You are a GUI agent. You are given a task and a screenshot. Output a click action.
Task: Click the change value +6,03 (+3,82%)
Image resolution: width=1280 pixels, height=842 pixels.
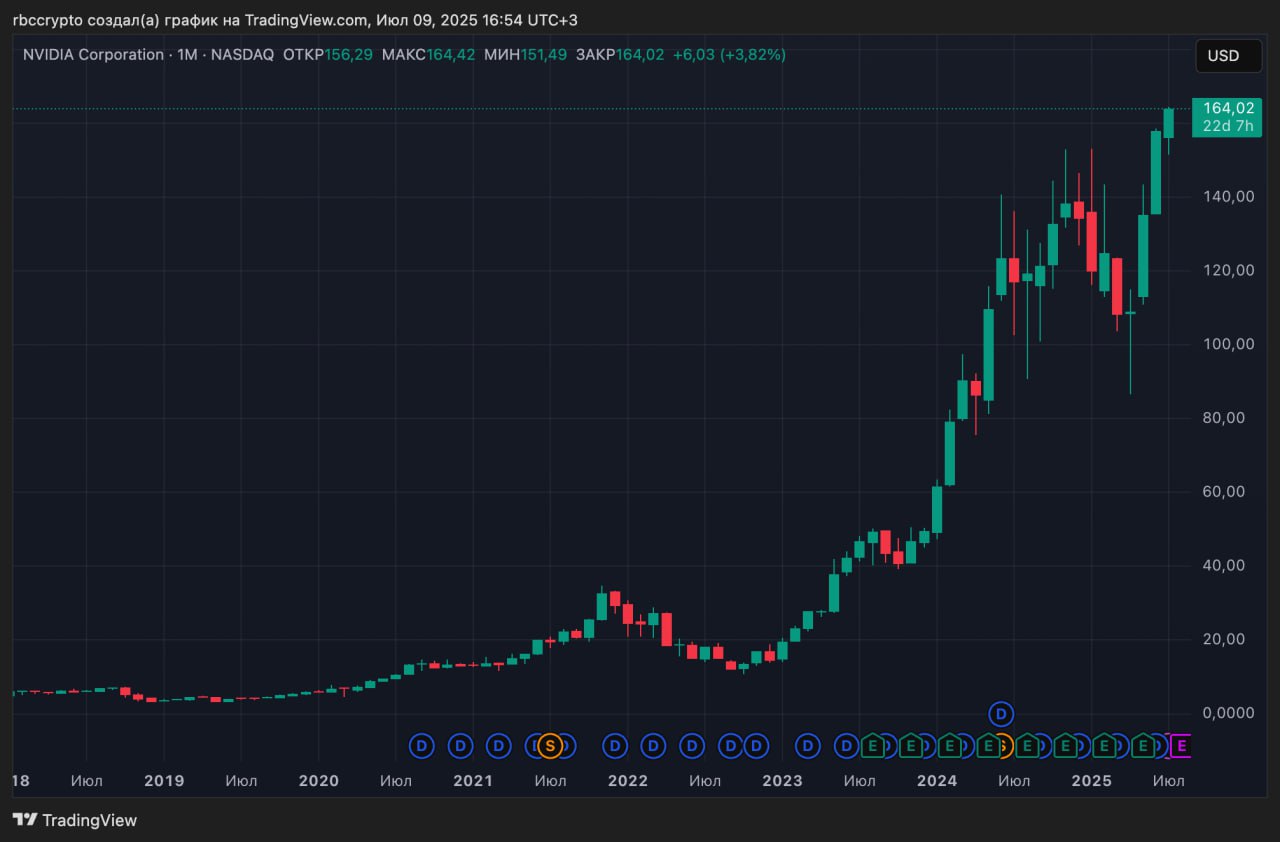tap(729, 54)
